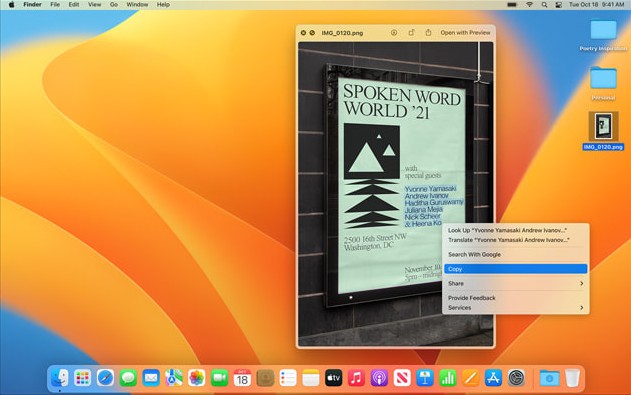Click "Washington, DC" on the poster
Image resolution: width=631 pixels, height=395 pixels.
pos(368,247)
